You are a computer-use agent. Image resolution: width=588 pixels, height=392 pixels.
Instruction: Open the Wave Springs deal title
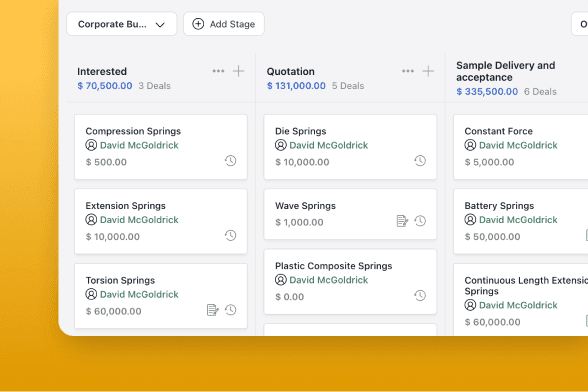(305, 206)
